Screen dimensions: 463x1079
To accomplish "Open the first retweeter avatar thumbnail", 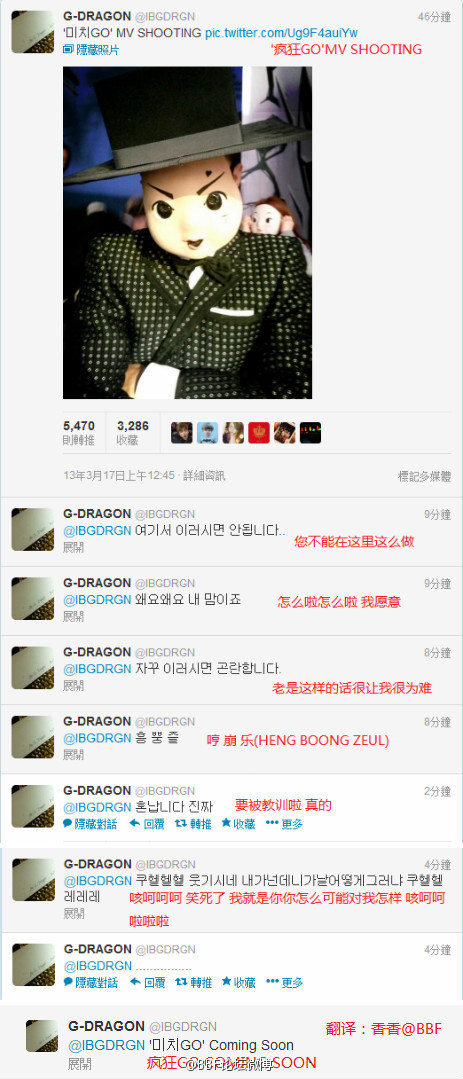I will point(182,433).
